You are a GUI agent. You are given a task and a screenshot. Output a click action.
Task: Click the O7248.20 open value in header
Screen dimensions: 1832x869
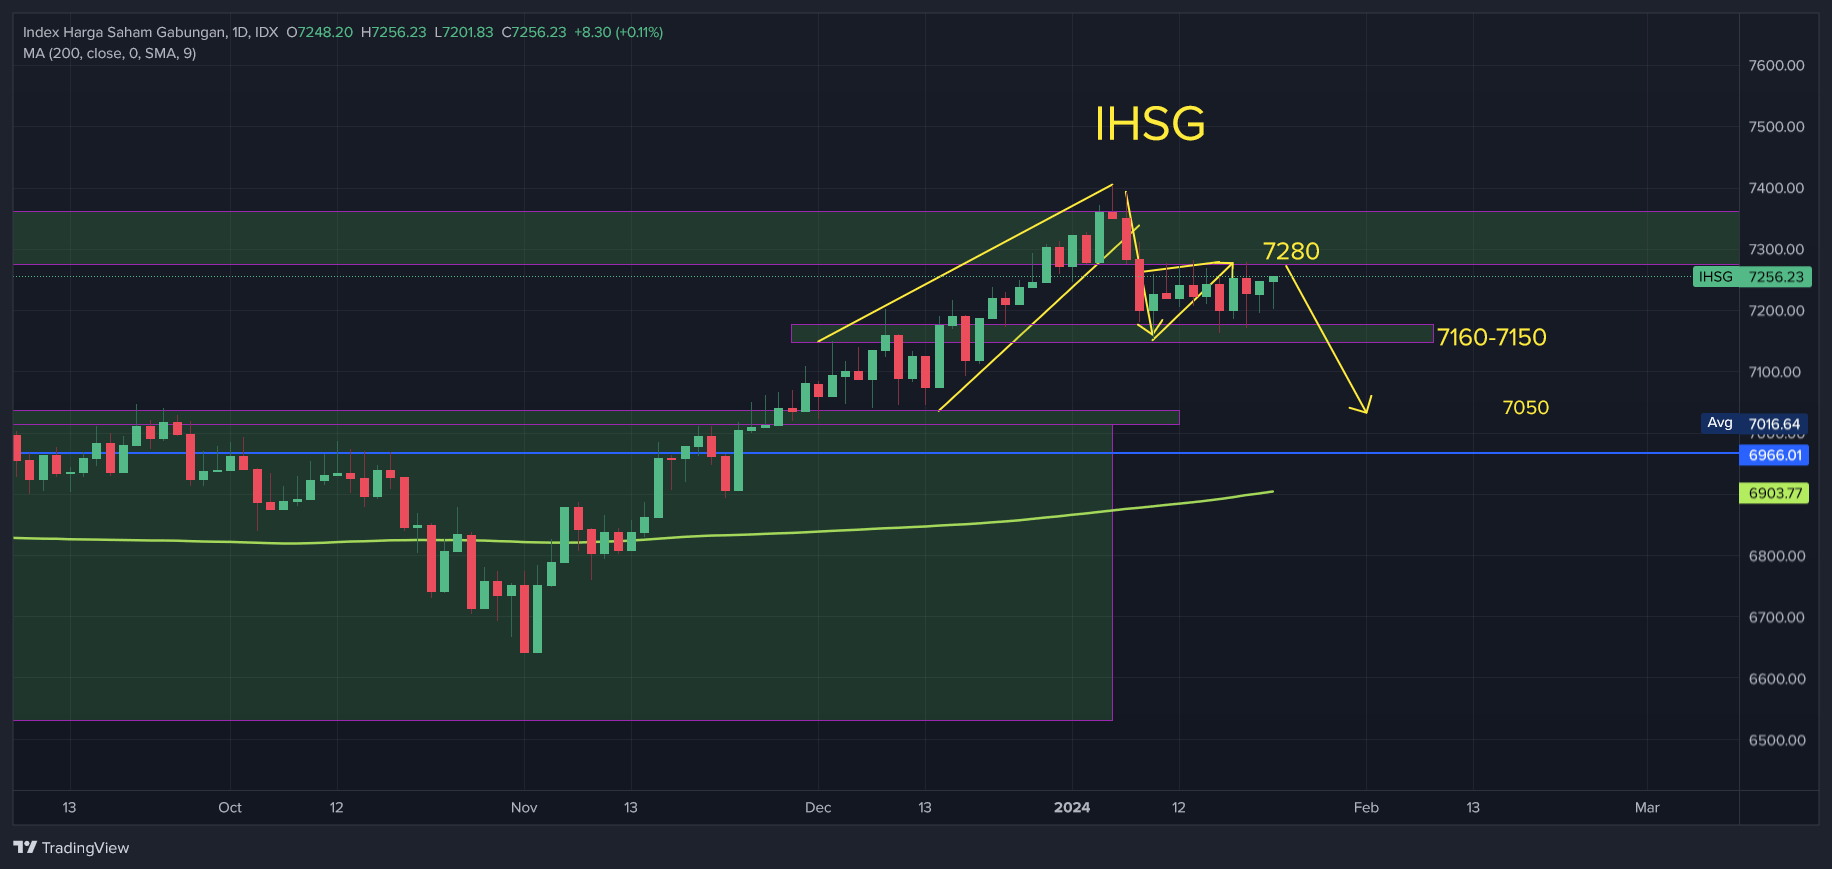tap(320, 32)
